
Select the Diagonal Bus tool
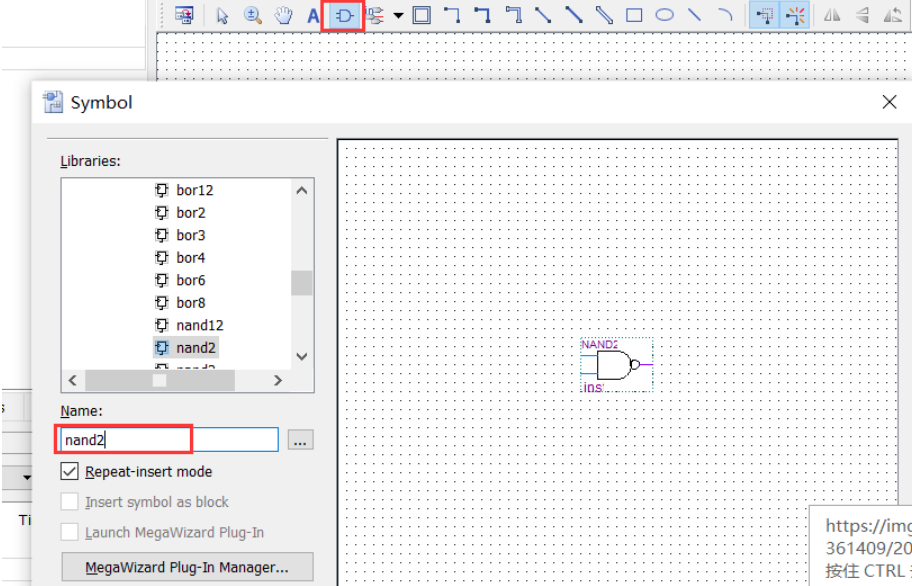[573, 15]
